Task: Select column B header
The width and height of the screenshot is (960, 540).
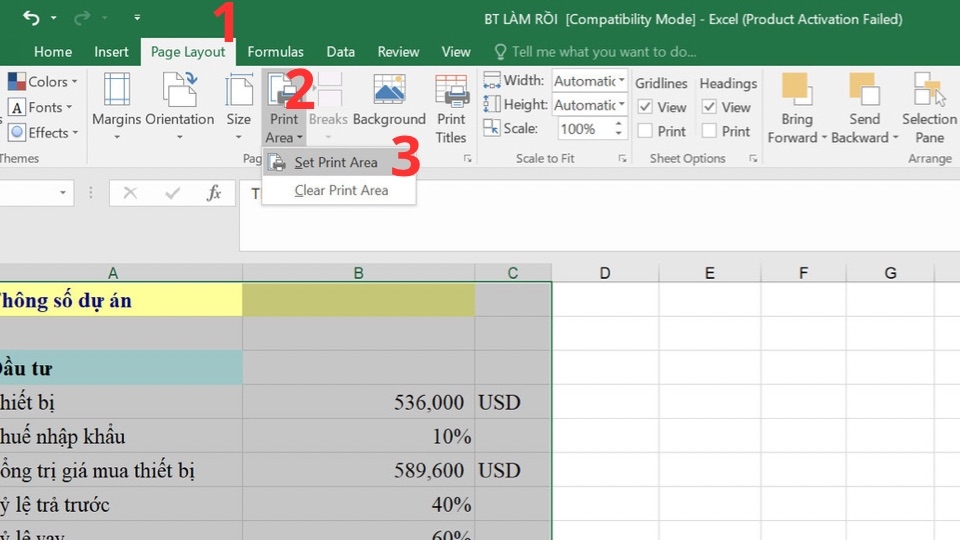Action: (358, 273)
